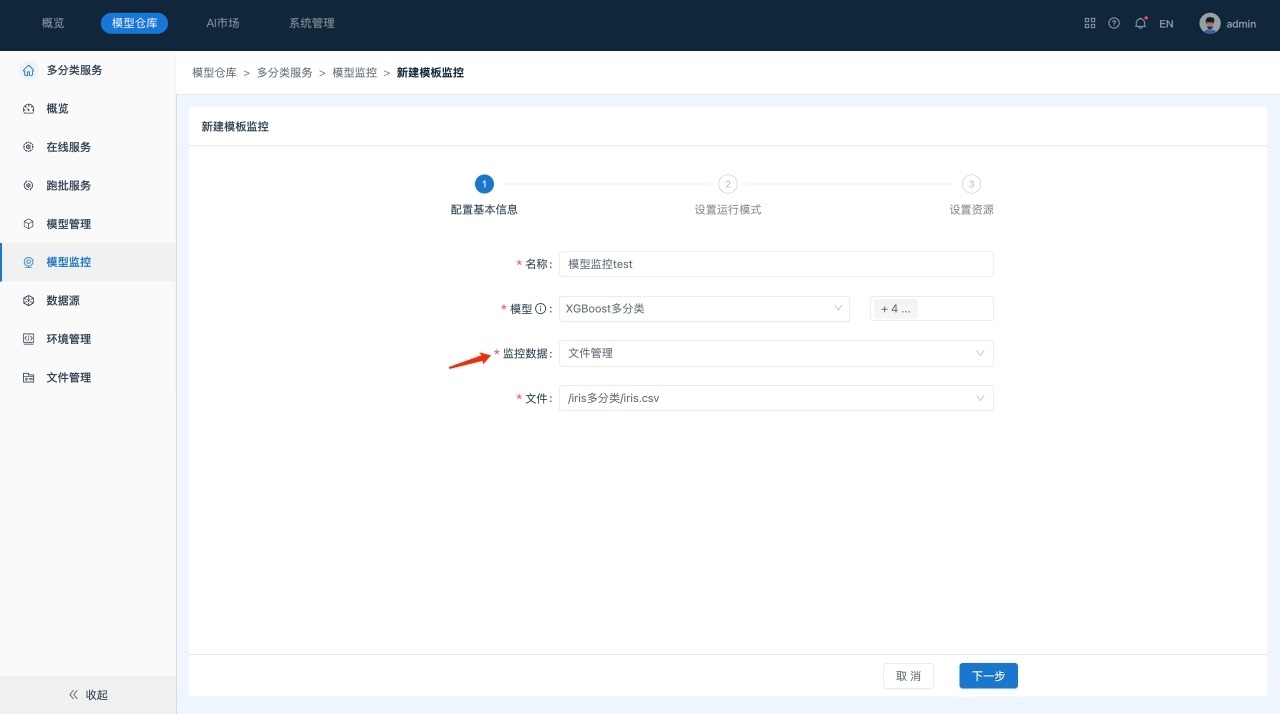Click the 取消 button
This screenshot has height=714, width=1280.
pyautogui.click(x=908, y=676)
